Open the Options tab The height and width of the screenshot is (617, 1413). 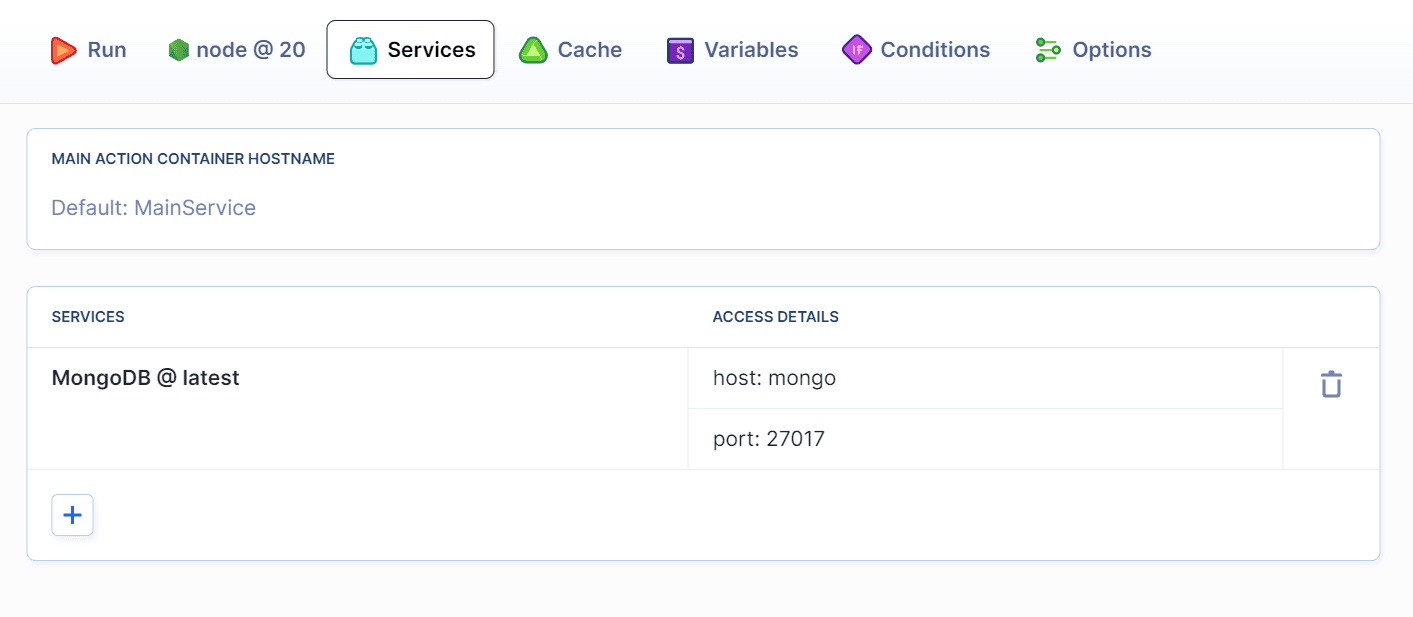coord(1092,49)
